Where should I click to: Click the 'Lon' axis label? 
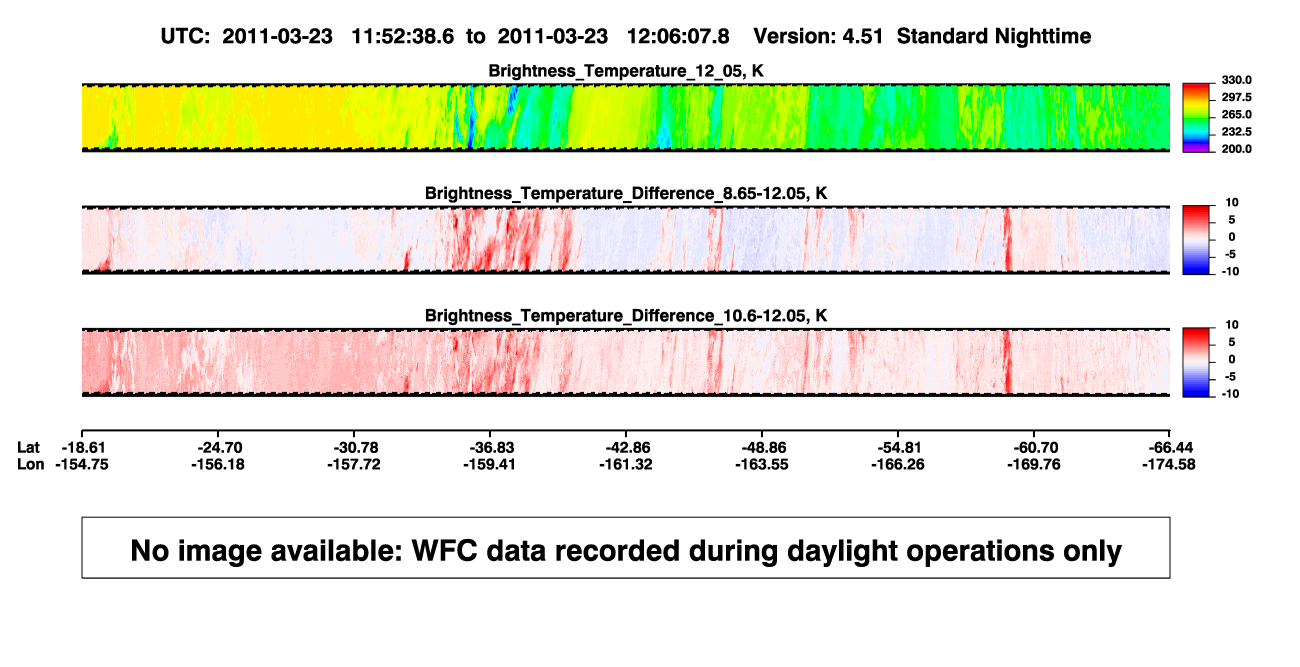[30, 464]
